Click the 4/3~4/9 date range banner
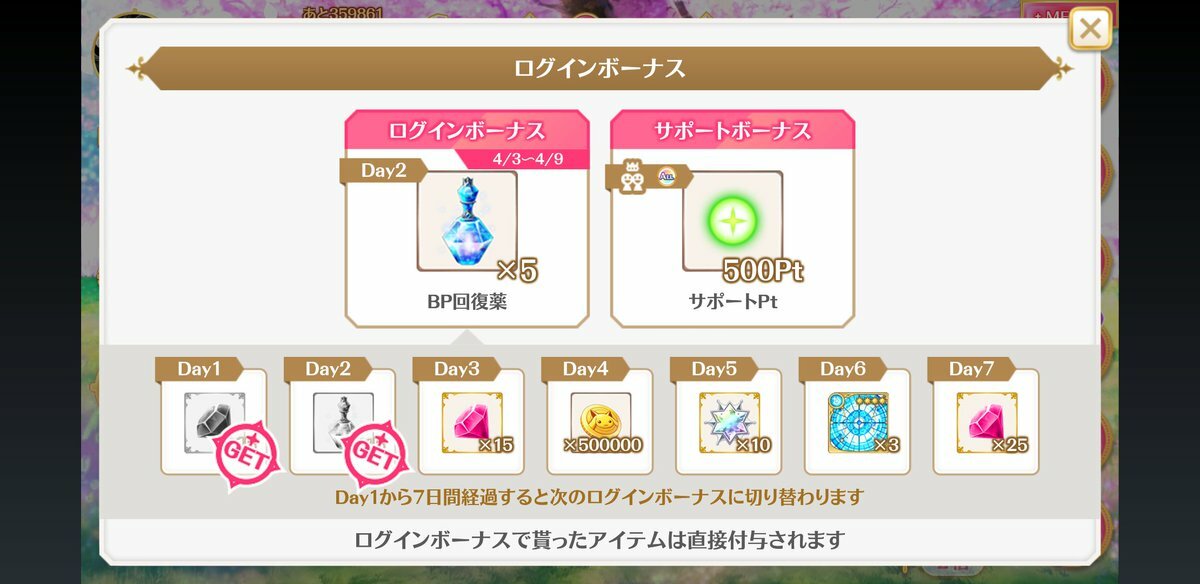 pos(522,160)
